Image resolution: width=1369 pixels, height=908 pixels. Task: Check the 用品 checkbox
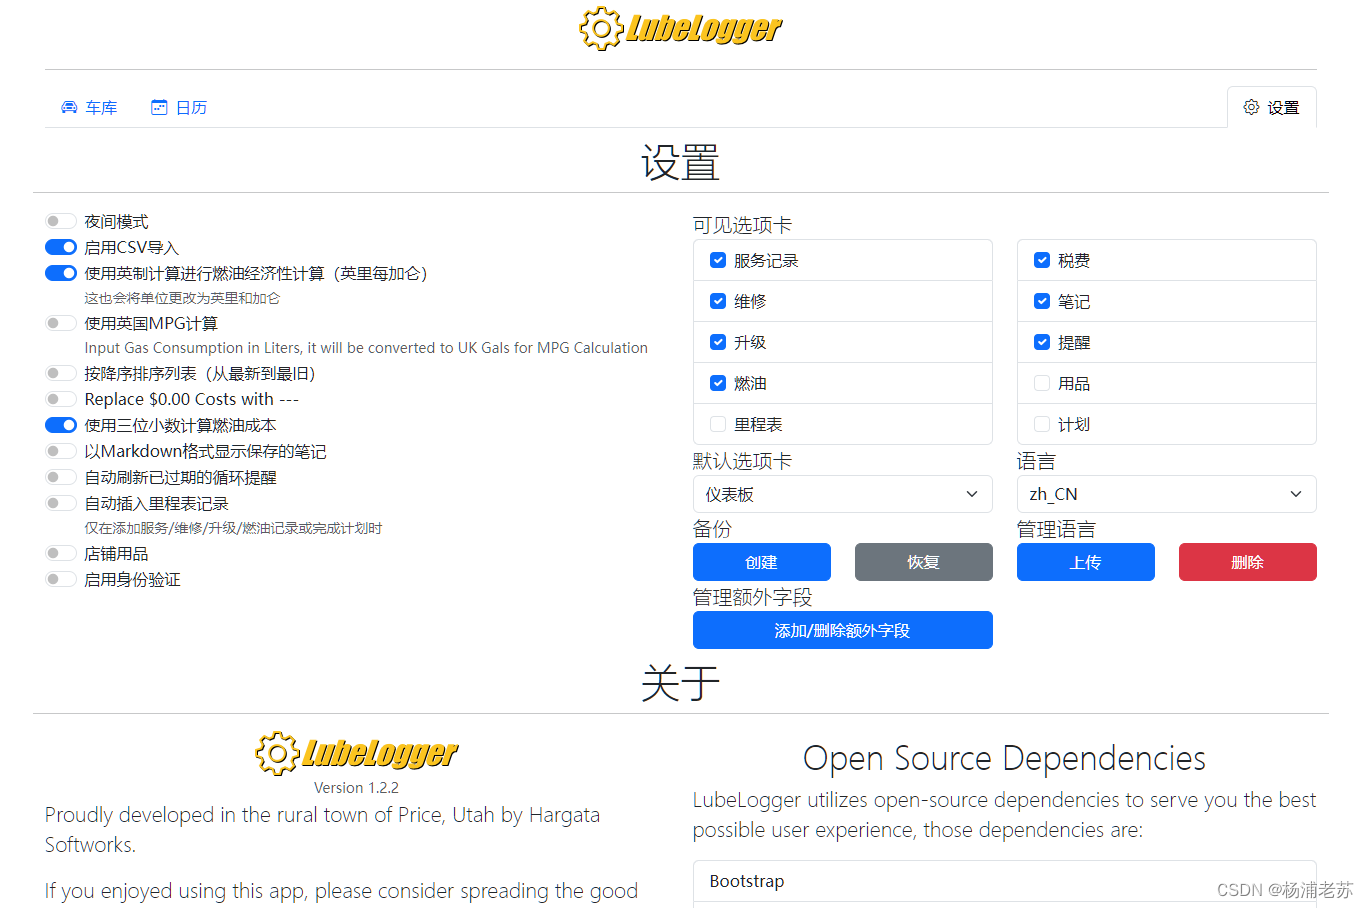click(x=1042, y=383)
